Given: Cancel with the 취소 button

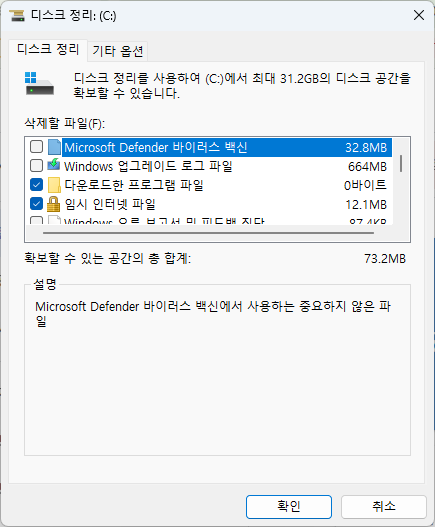Looking at the screenshot, I should (x=384, y=506).
